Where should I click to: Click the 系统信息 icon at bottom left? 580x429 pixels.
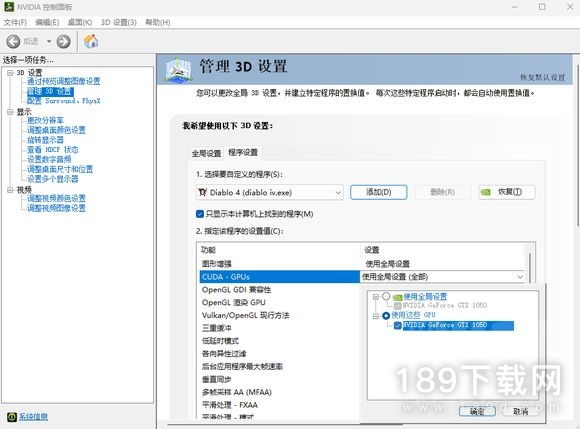(12, 417)
